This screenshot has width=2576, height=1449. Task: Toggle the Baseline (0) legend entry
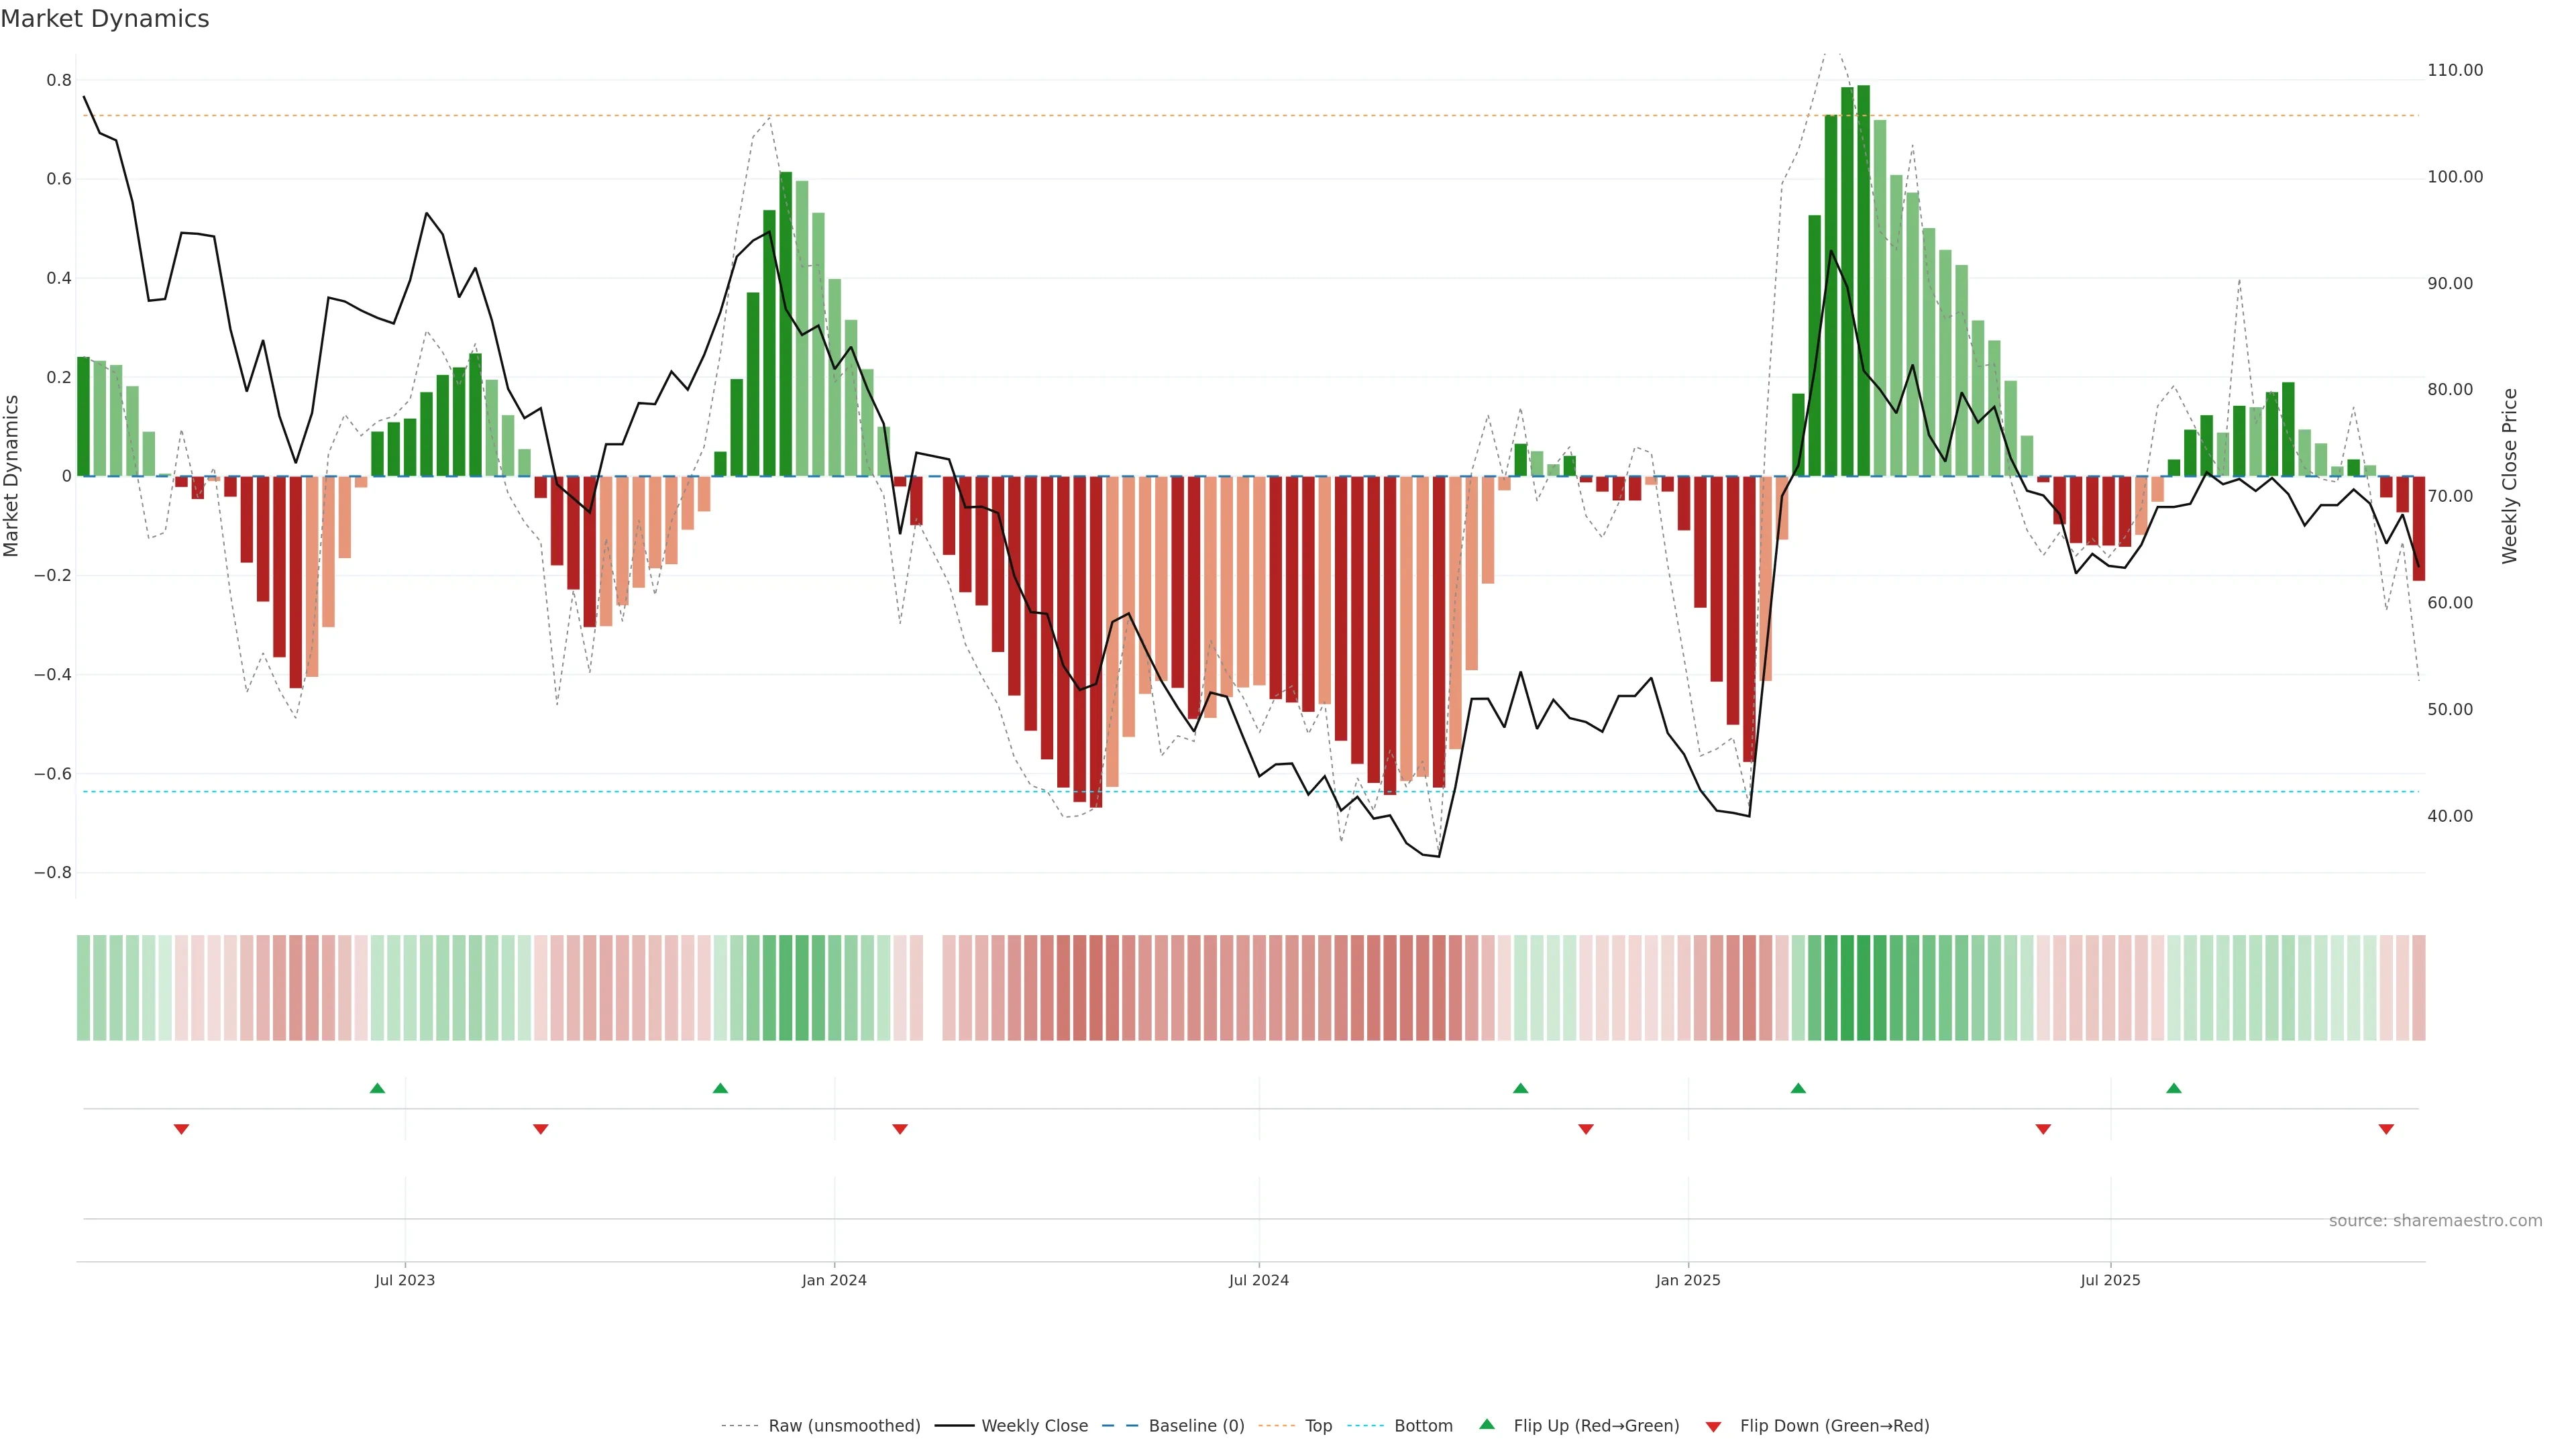1196,1426
